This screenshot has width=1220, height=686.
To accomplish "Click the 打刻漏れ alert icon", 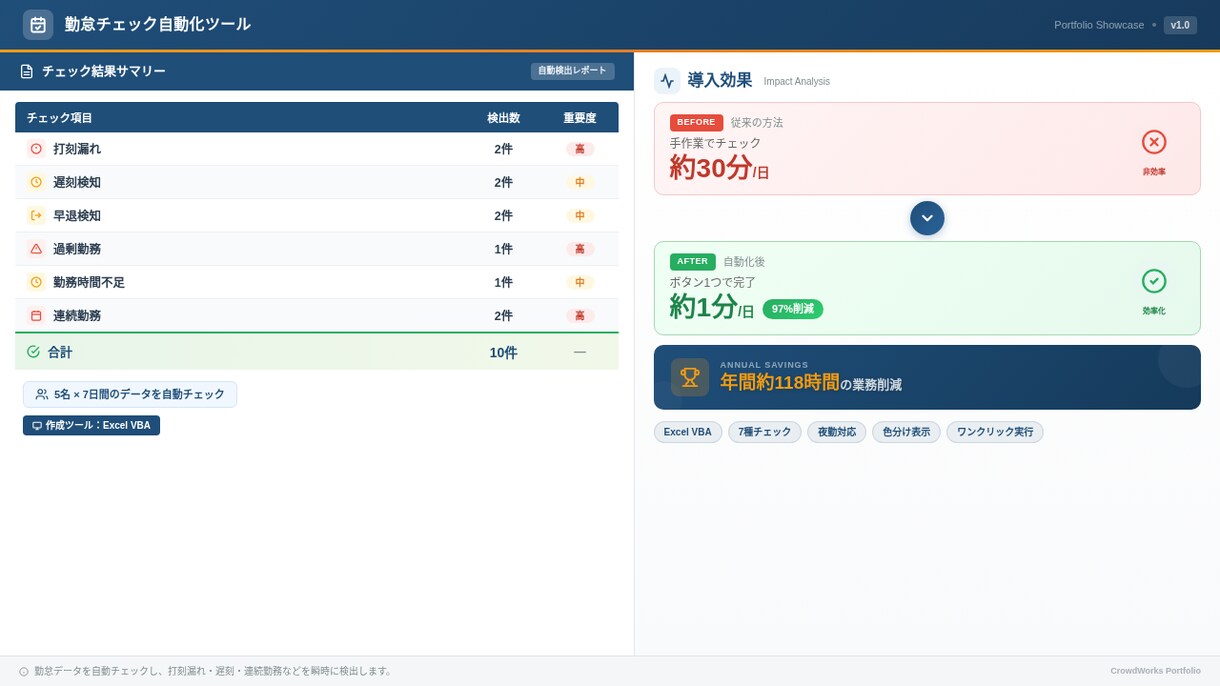I will (36, 149).
